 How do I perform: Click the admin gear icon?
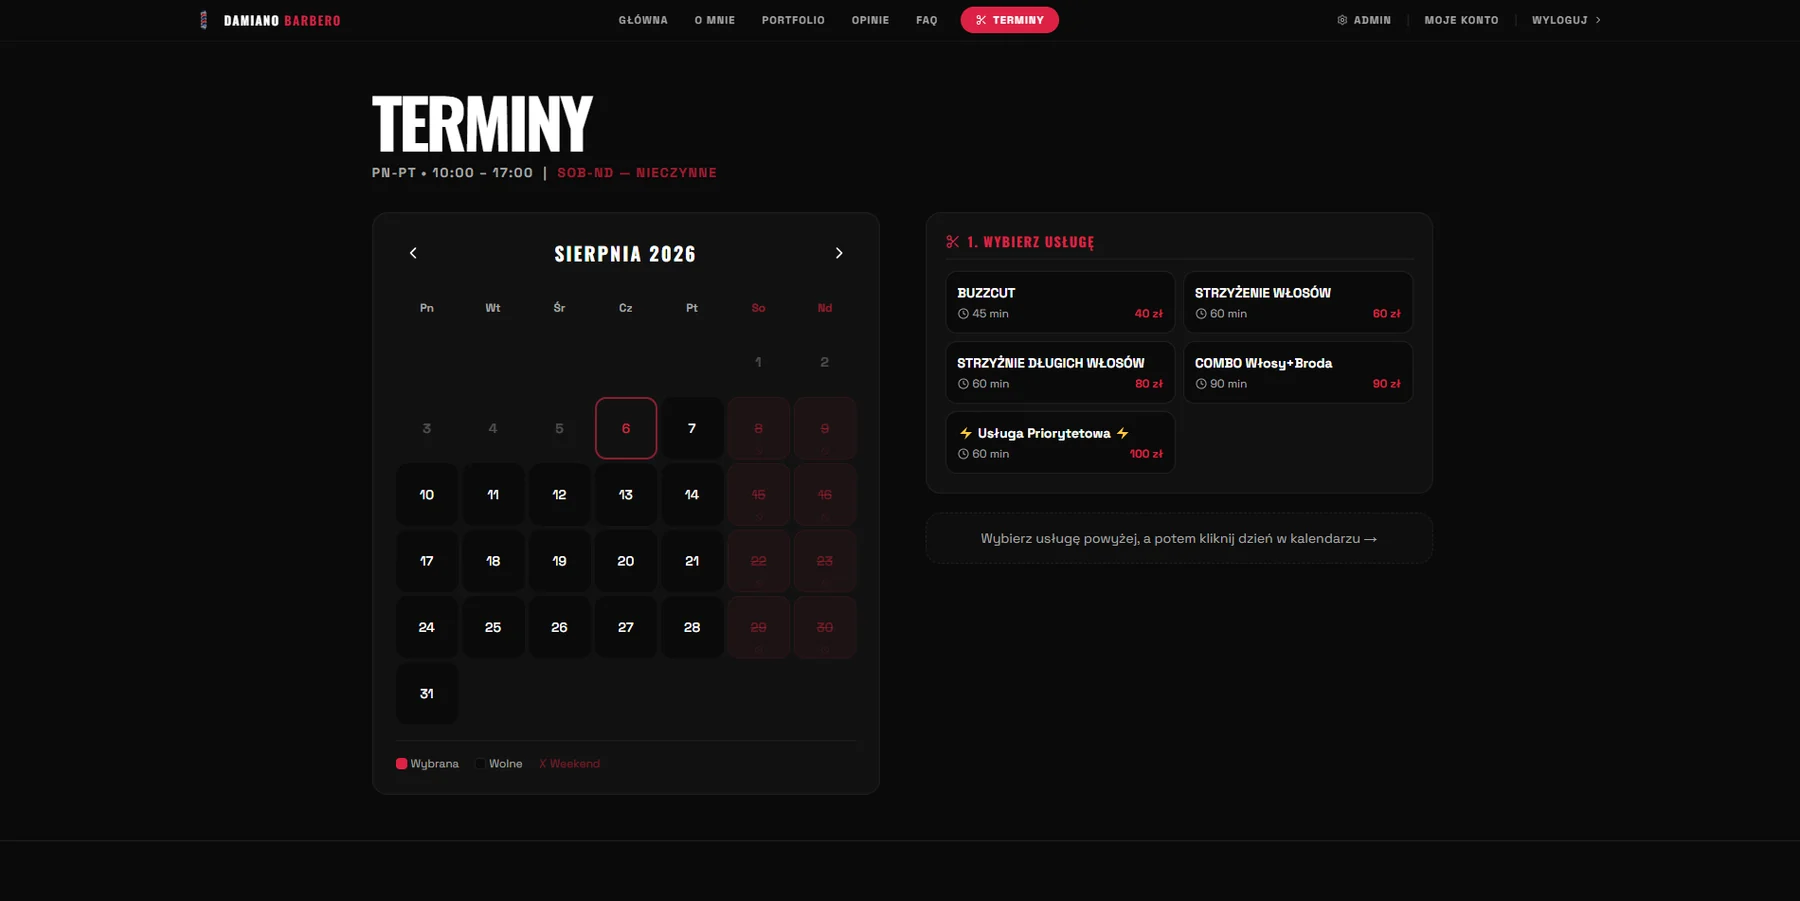tap(1342, 20)
